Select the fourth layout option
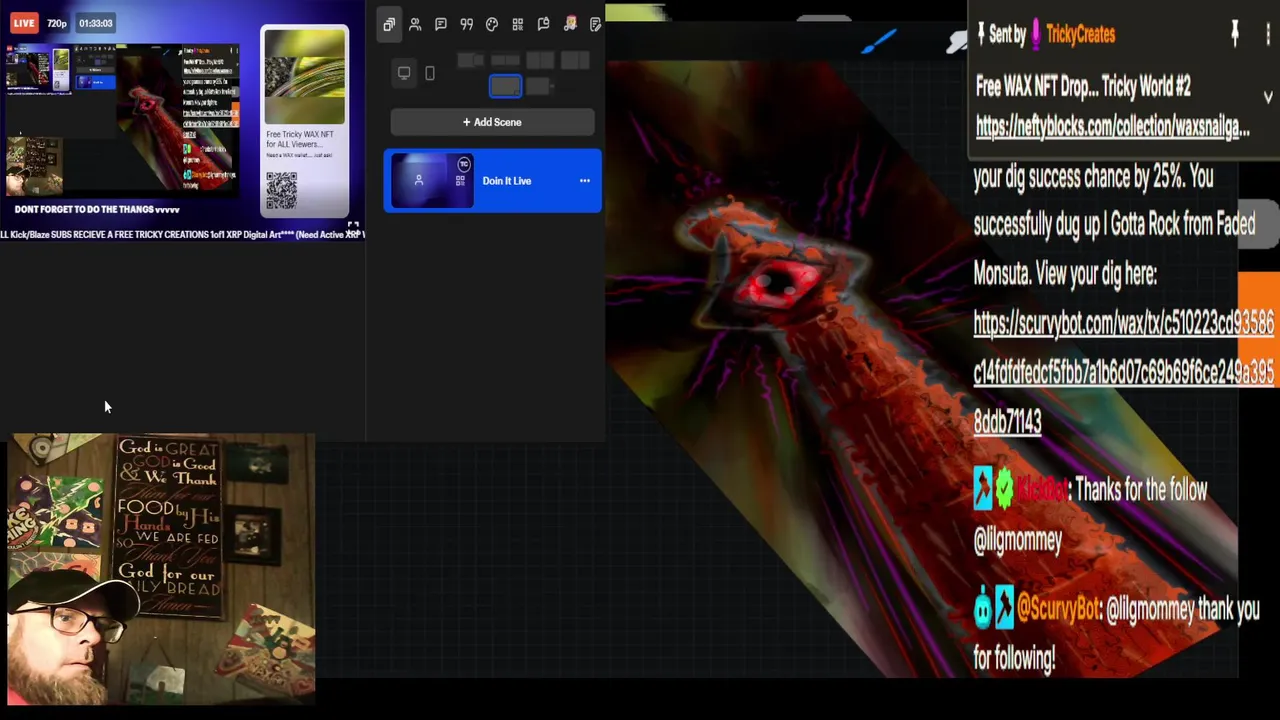This screenshot has height=720, width=1280. (x=574, y=61)
